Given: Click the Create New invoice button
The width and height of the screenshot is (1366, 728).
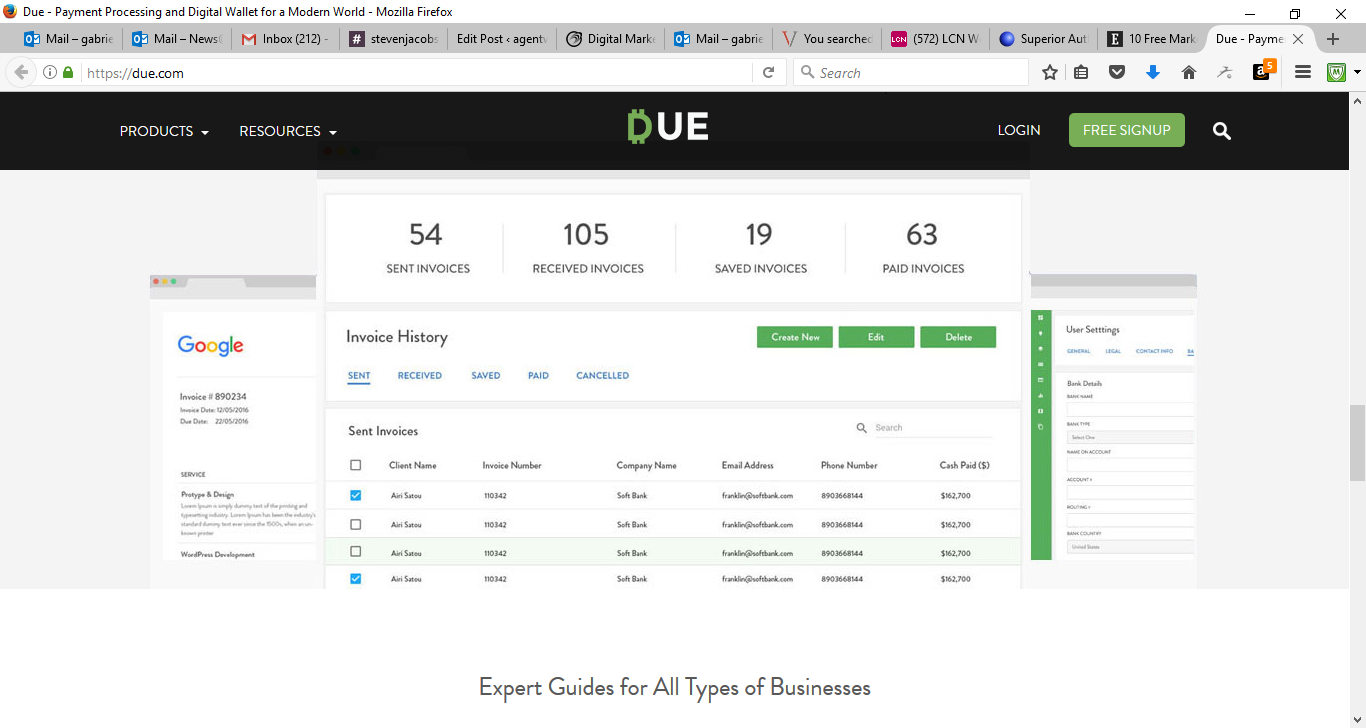Looking at the screenshot, I should pyautogui.click(x=795, y=337).
